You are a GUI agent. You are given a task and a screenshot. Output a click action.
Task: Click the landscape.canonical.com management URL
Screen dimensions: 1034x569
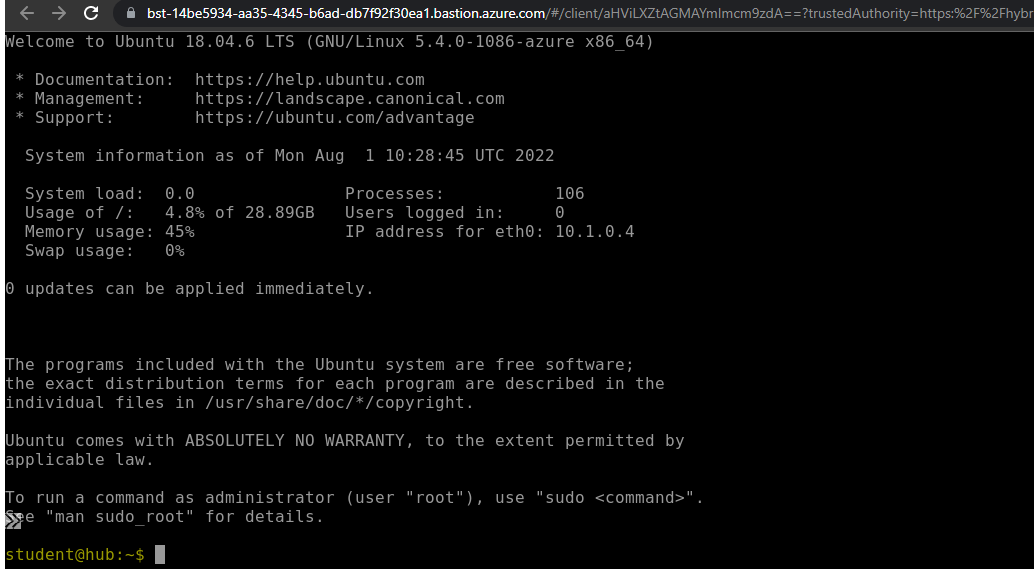click(x=349, y=99)
